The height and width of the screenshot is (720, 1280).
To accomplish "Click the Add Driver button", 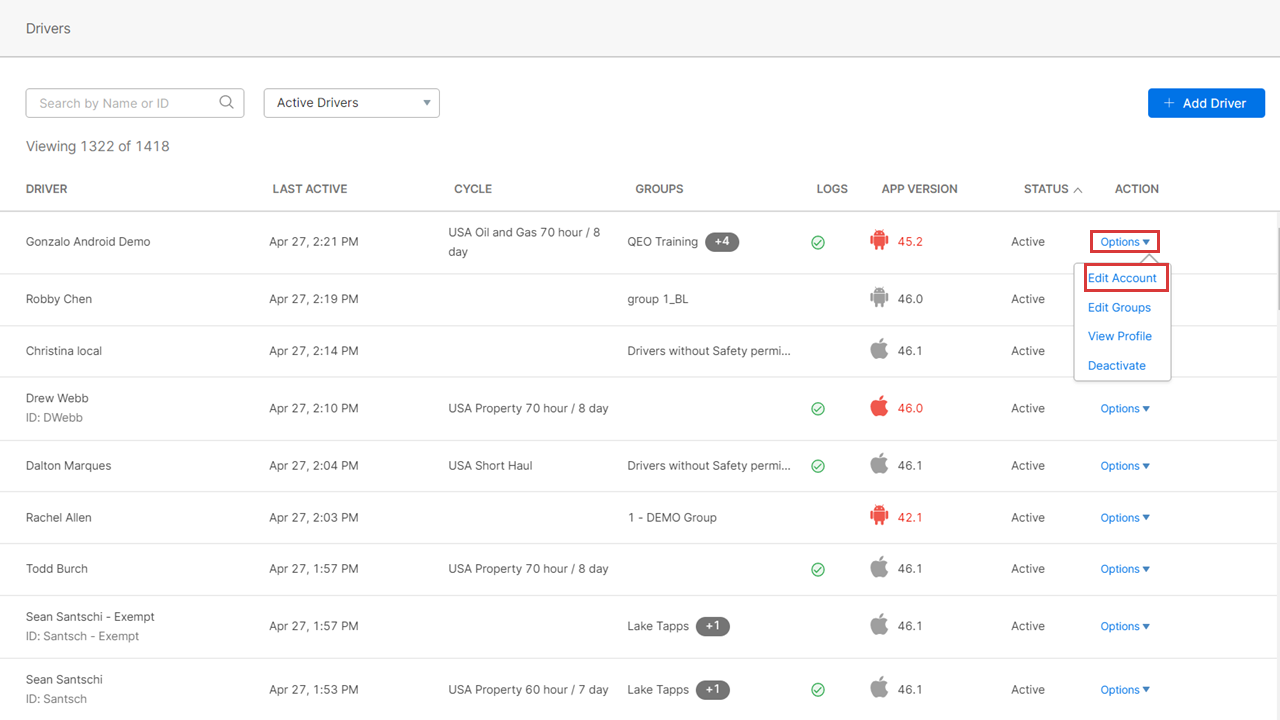I will point(1206,103).
